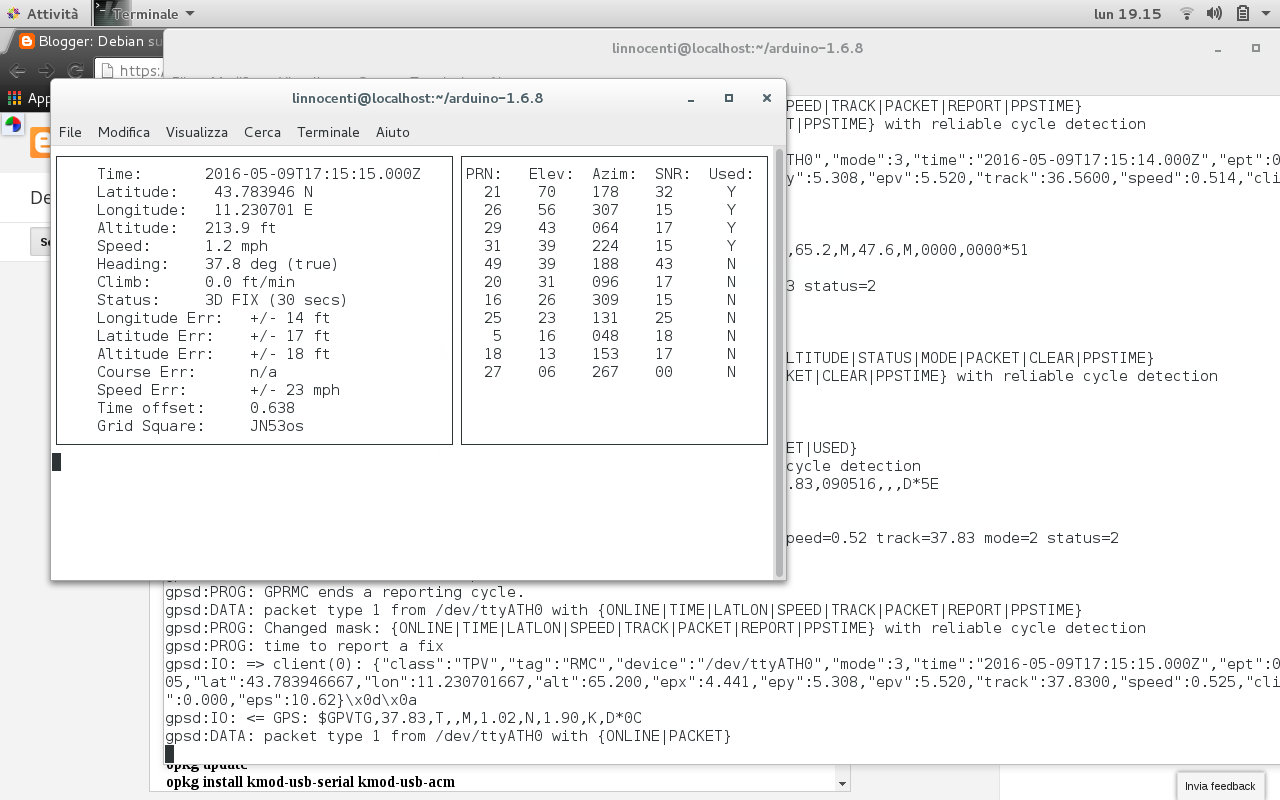Click the orange Blogger logo
This screenshot has width=1280, height=800.
pos(41,143)
